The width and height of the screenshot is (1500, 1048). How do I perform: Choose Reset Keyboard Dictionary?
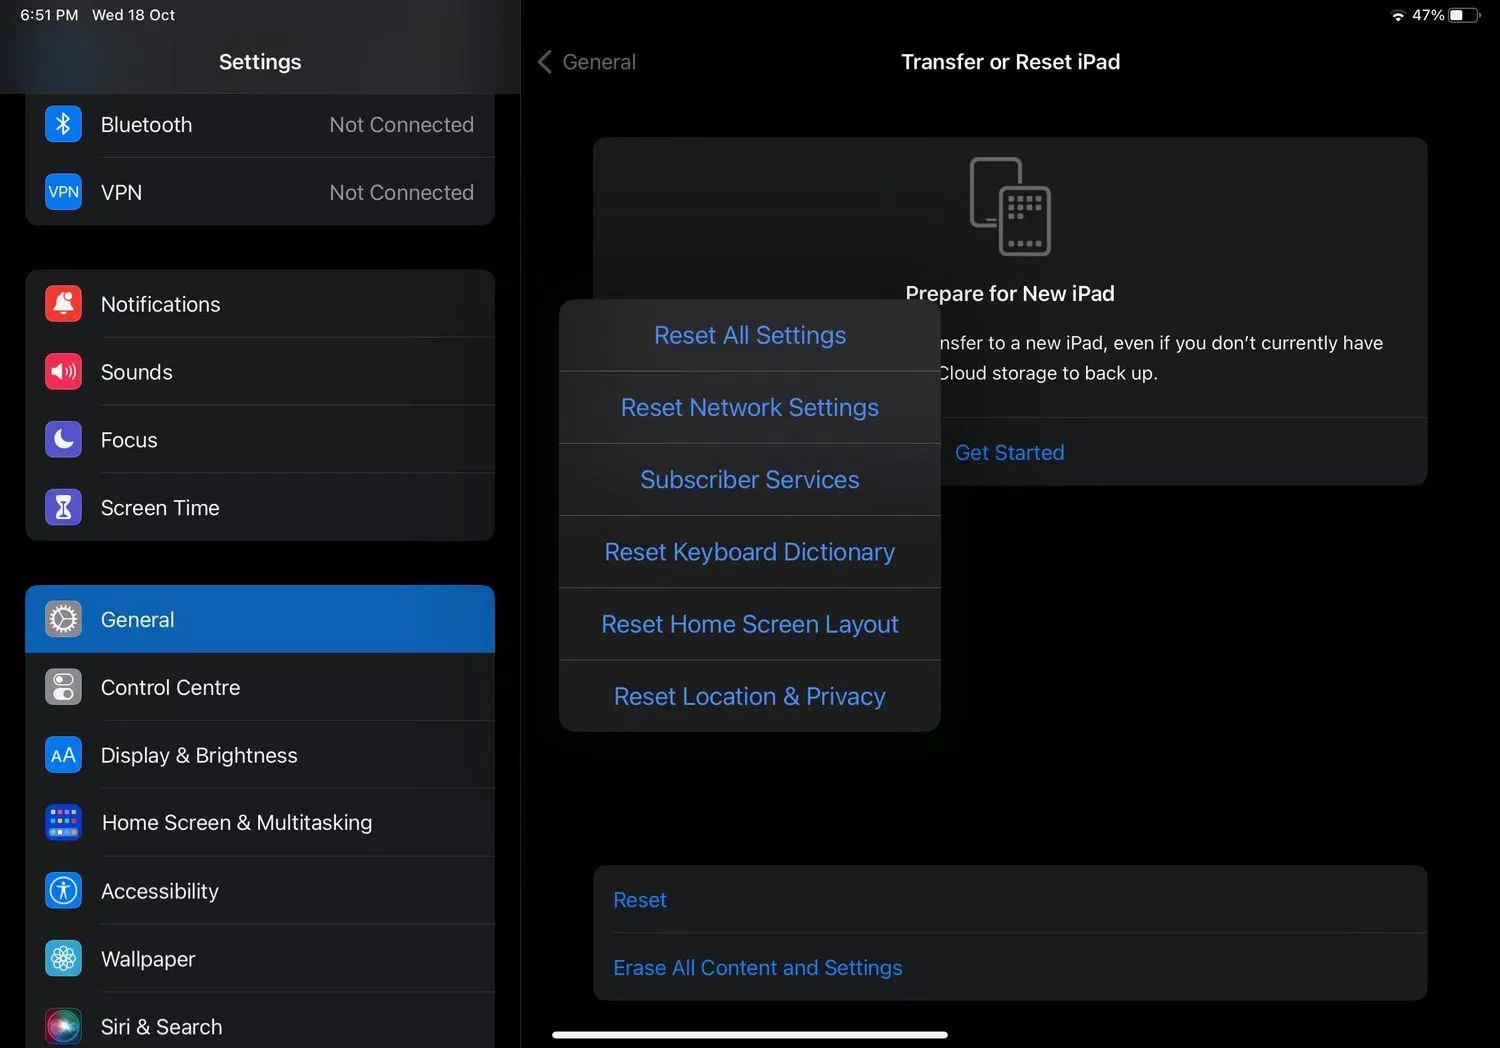(750, 552)
